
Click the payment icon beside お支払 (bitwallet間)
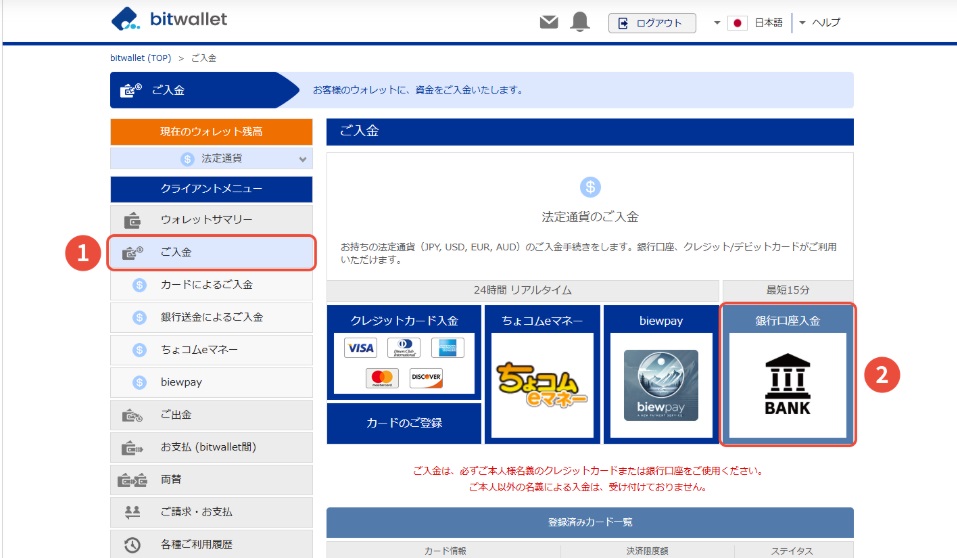pos(132,448)
